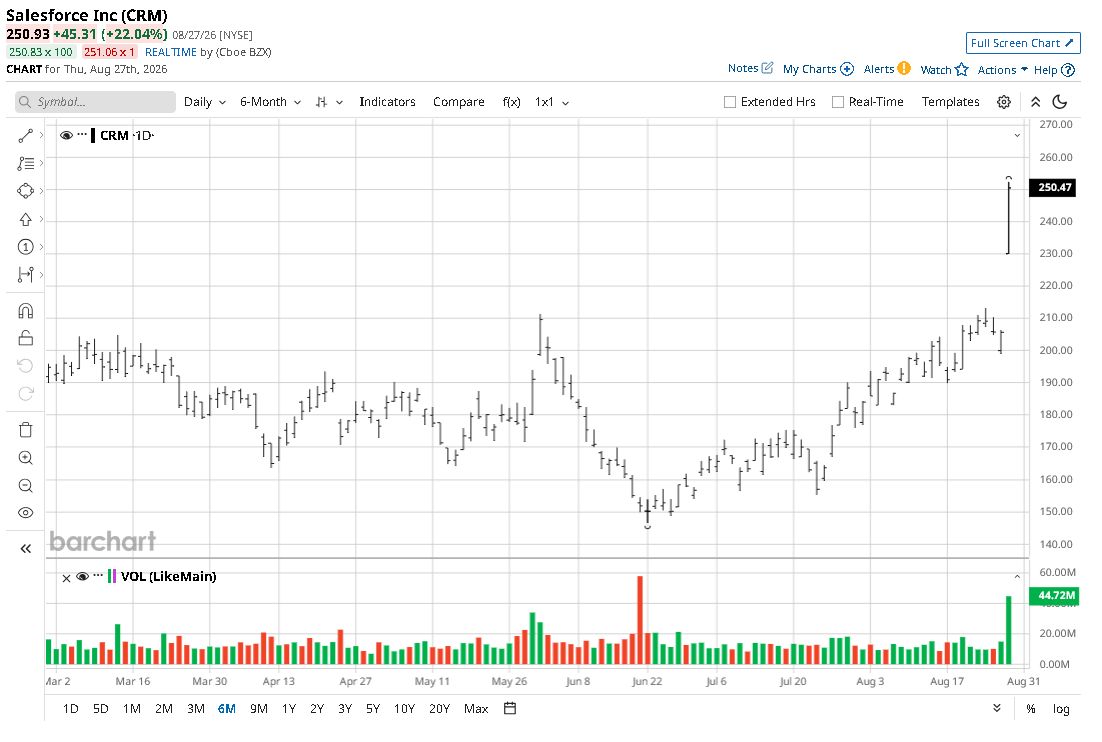Open the Indicators menu

[387, 102]
